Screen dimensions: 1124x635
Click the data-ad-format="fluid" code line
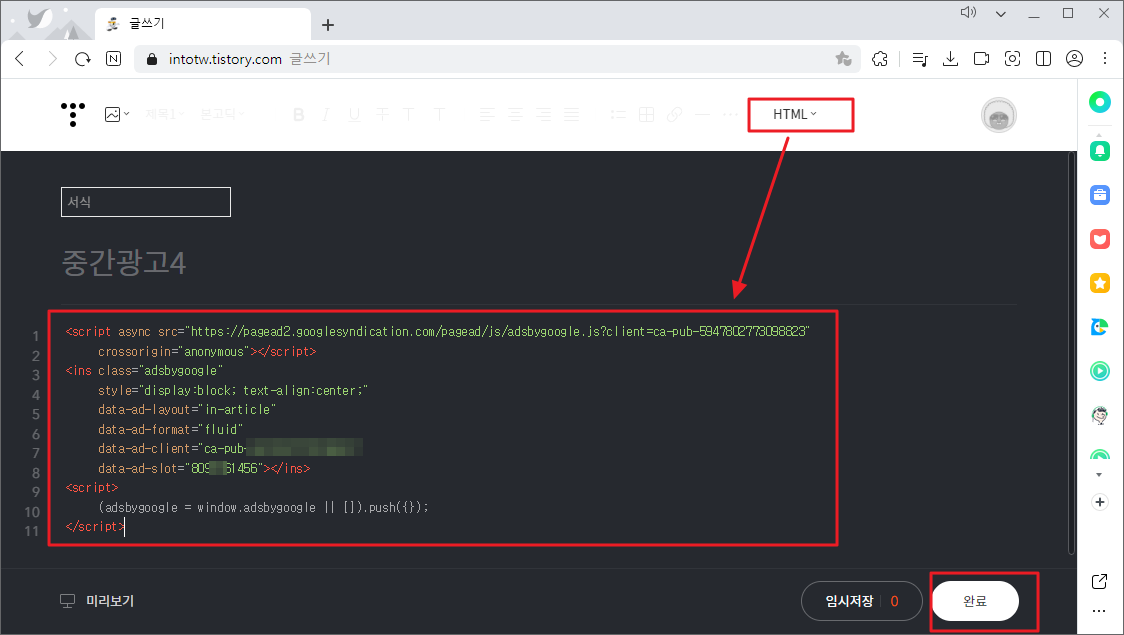coord(171,429)
